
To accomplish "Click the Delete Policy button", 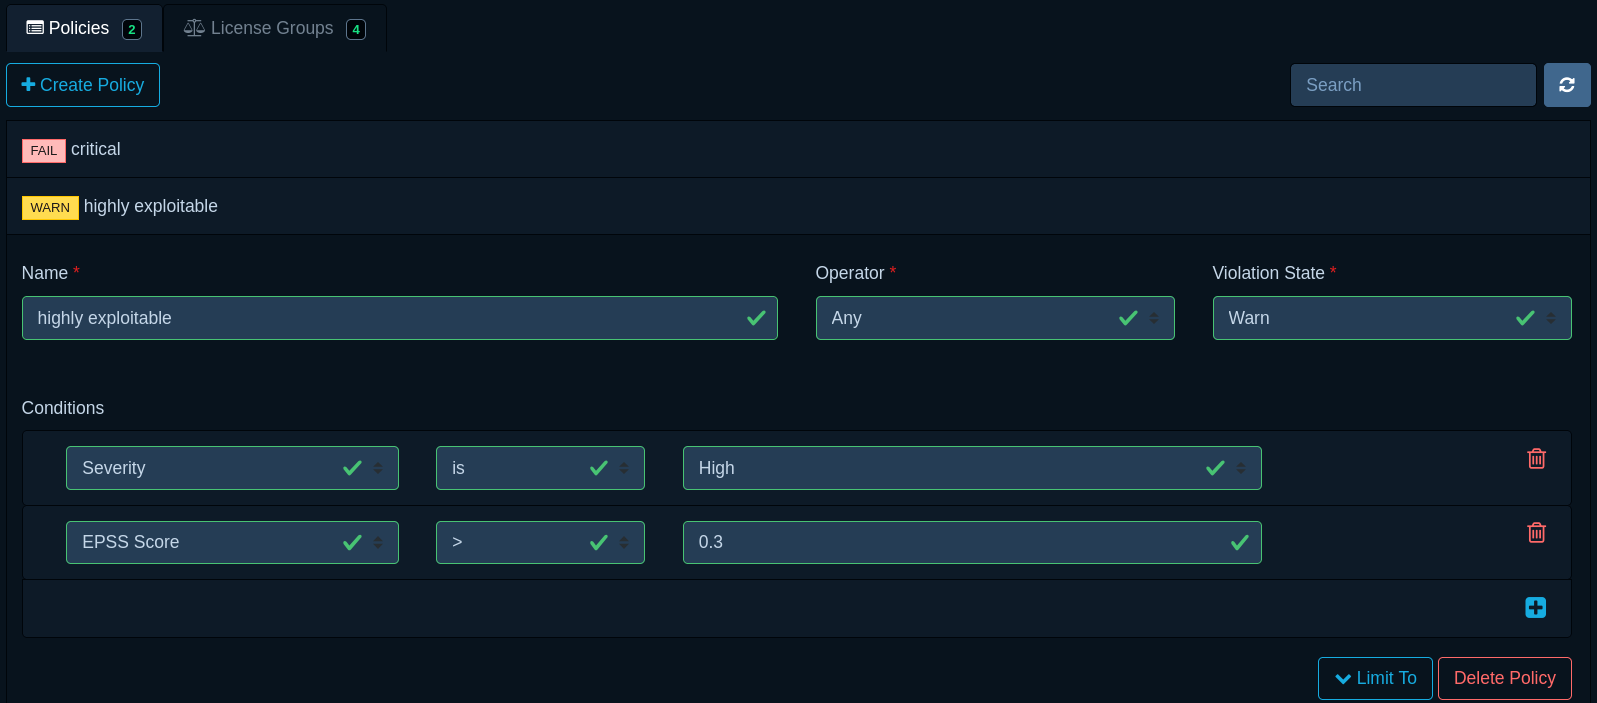I will coord(1505,678).
